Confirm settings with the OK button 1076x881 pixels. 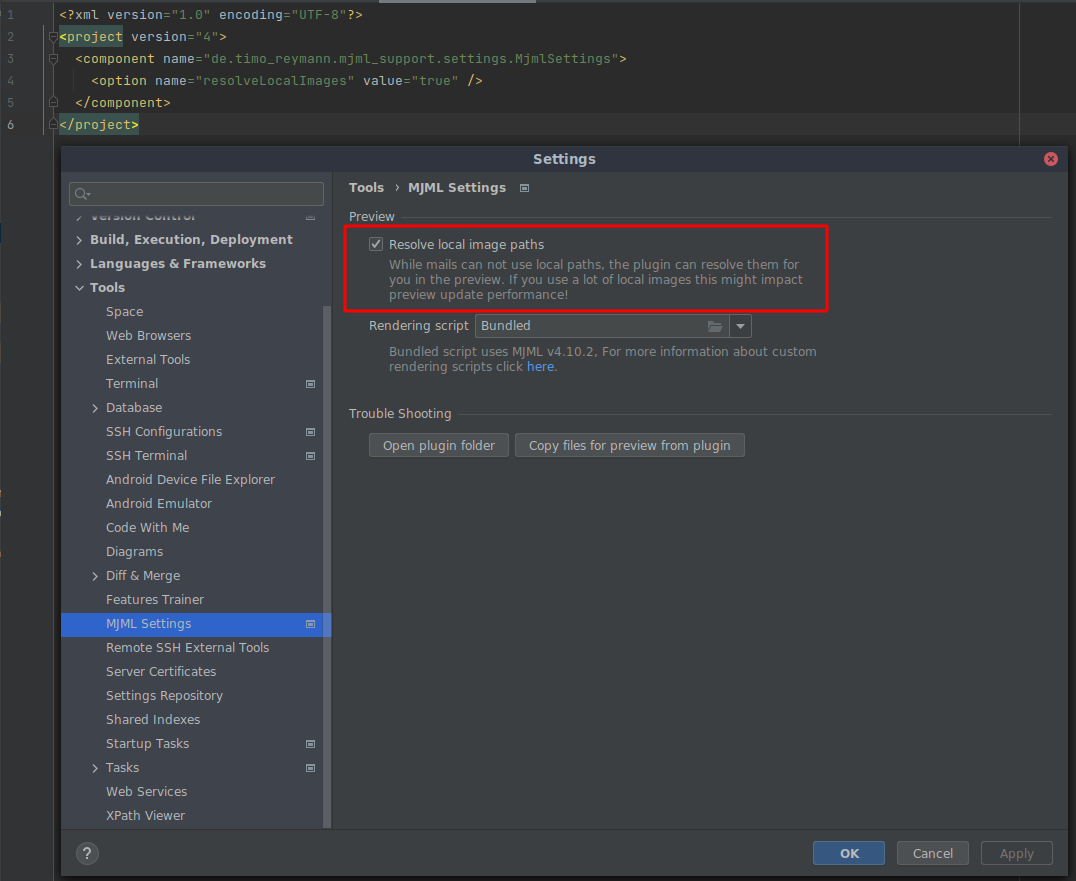point(848,853)
